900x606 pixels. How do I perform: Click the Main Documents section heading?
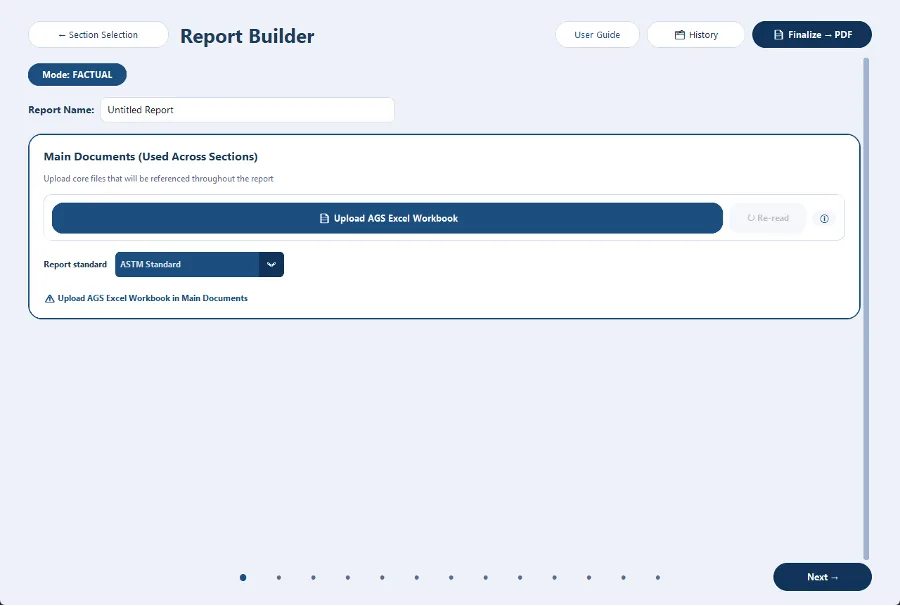tap(150, 157)
